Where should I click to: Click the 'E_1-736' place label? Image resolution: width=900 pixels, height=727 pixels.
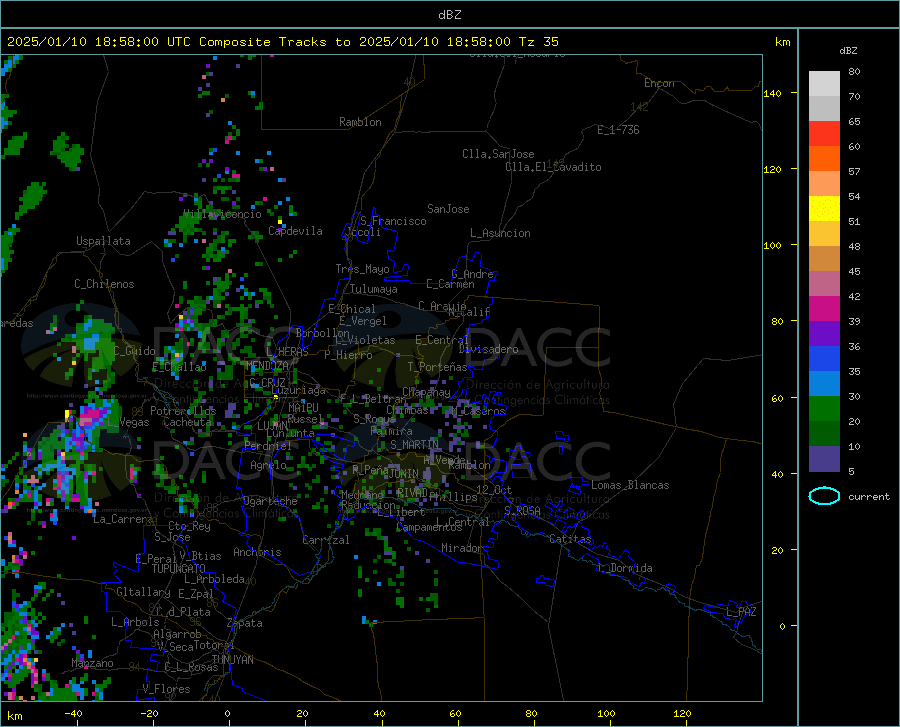tap(618, 130)
